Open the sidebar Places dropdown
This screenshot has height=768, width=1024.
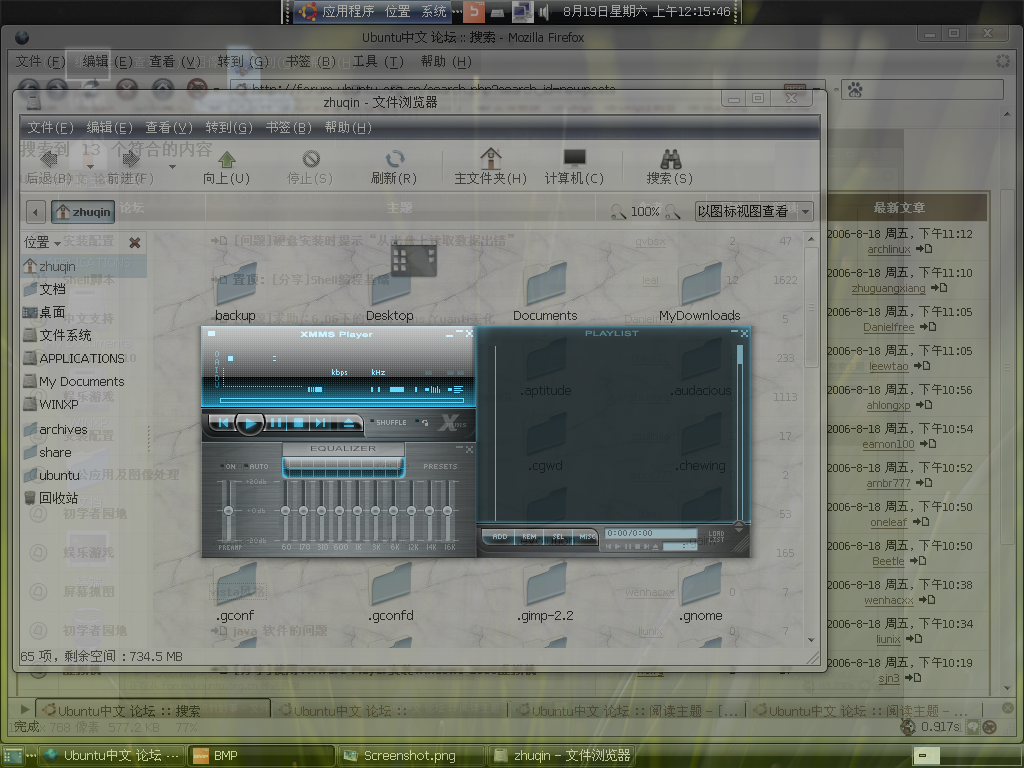pyautogui.click(x=42, y=242)
